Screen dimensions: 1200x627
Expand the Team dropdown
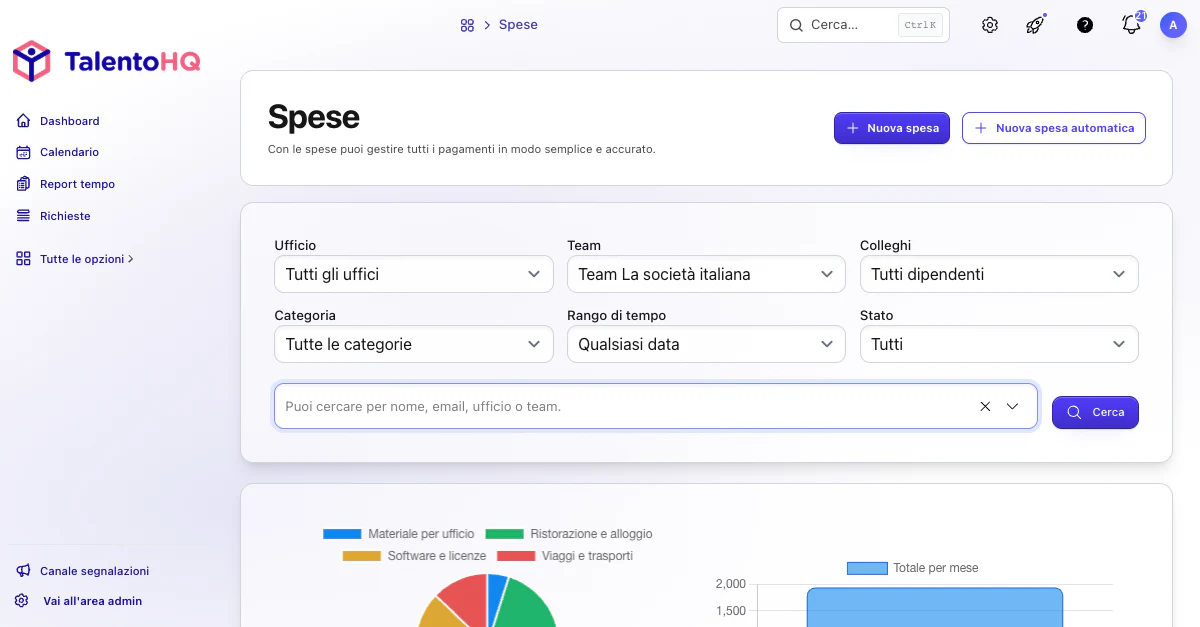(x=706, y=274)
